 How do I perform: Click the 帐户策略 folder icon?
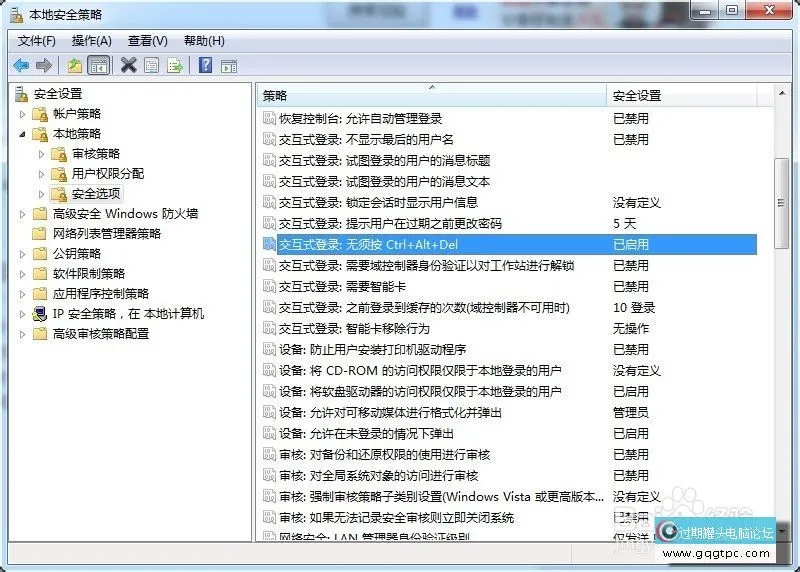tap(40, 114)
